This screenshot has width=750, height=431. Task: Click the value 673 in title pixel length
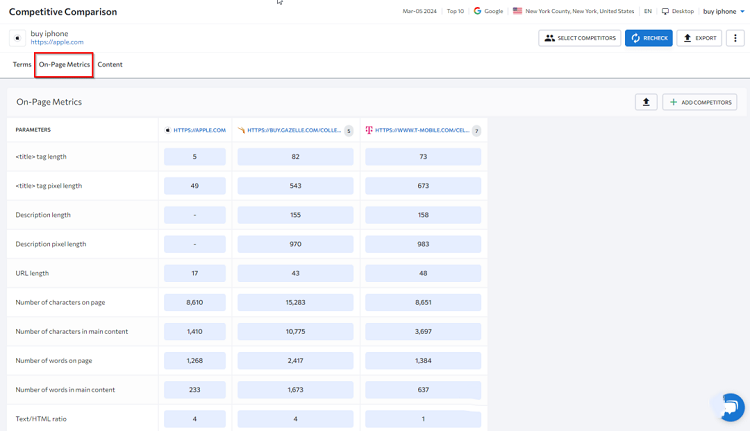pos(423,186)
